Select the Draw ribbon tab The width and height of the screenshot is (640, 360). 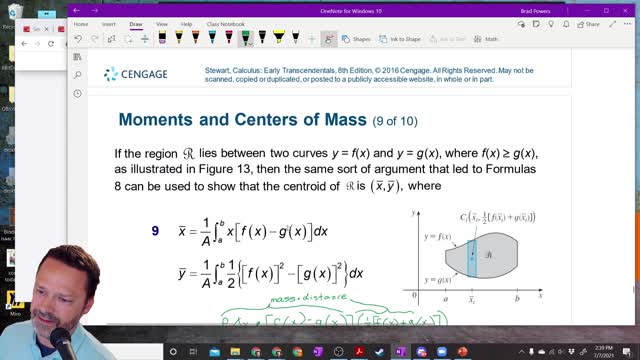click(x=136, y=24)
